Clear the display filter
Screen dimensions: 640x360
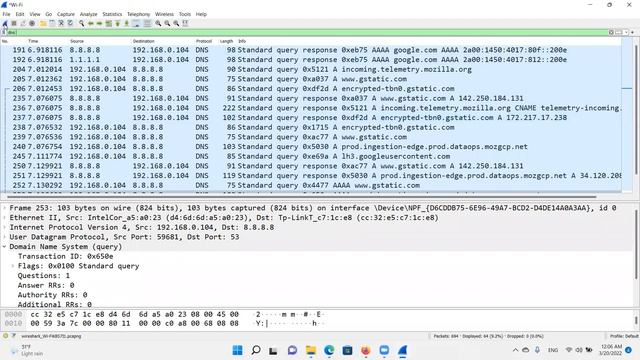[611, 32]
